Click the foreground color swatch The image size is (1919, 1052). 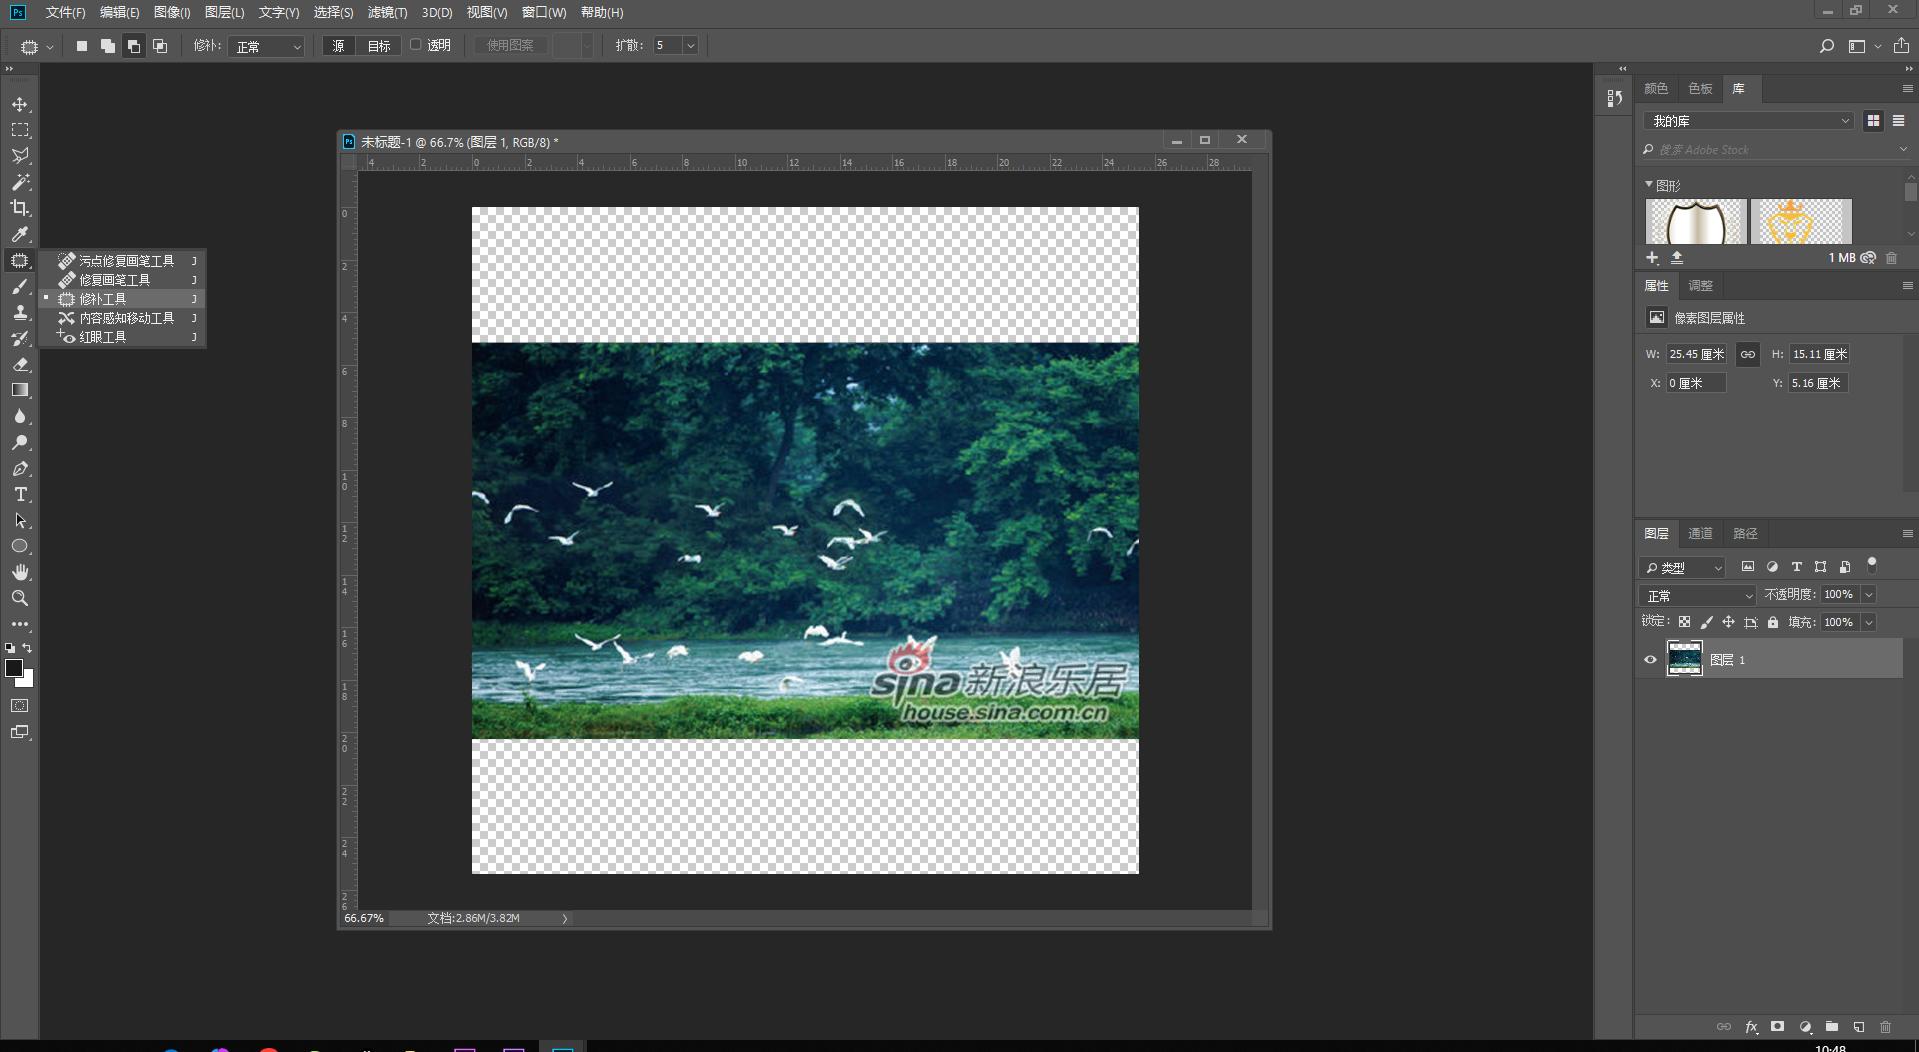tap(14, 668)
